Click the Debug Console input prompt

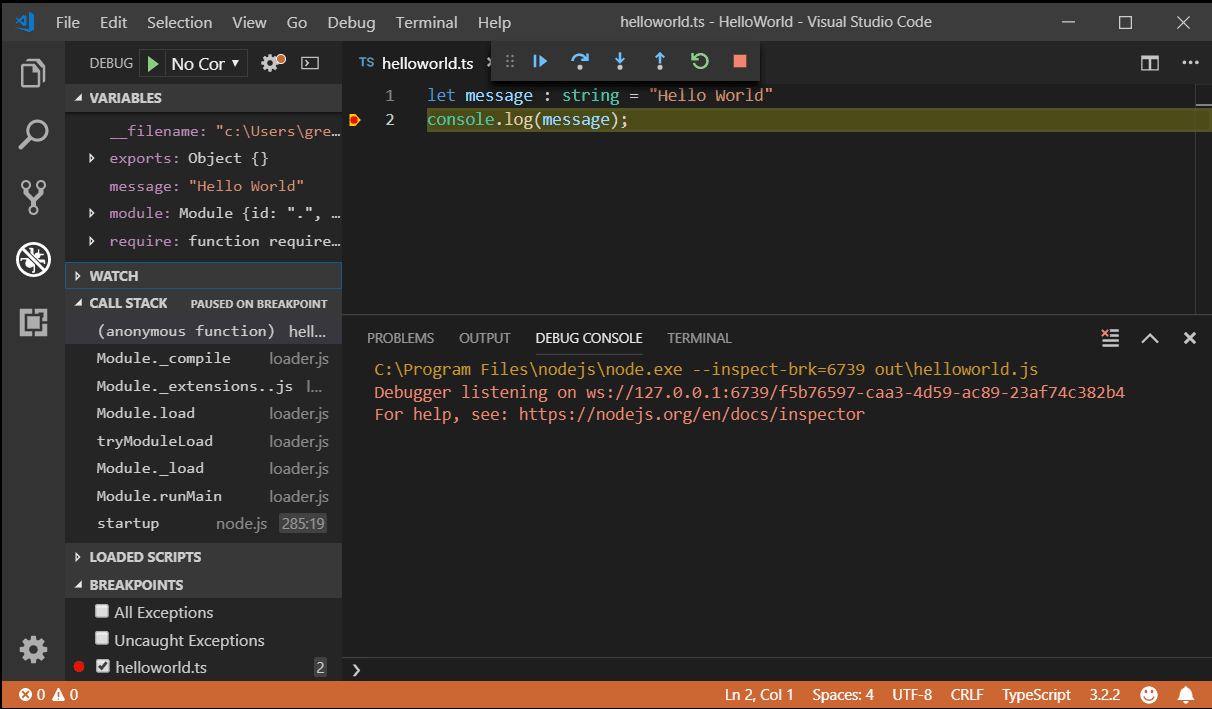(500, 667)
